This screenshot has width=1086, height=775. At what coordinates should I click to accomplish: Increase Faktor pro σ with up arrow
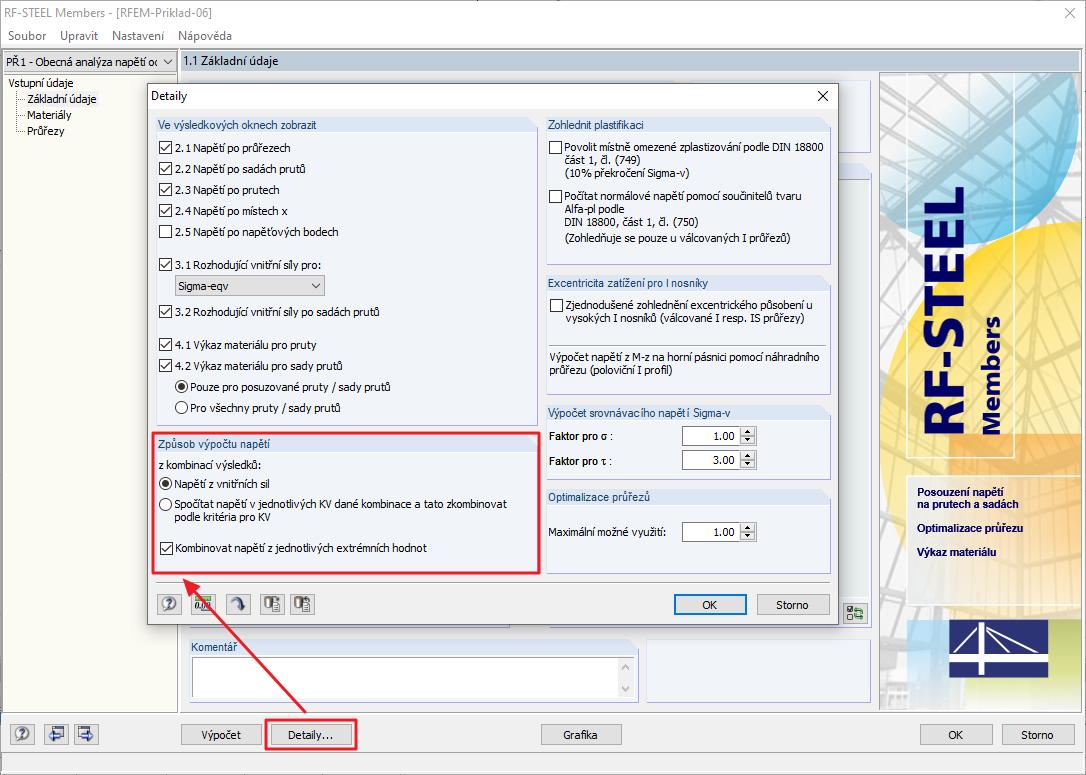click(748, 431)
